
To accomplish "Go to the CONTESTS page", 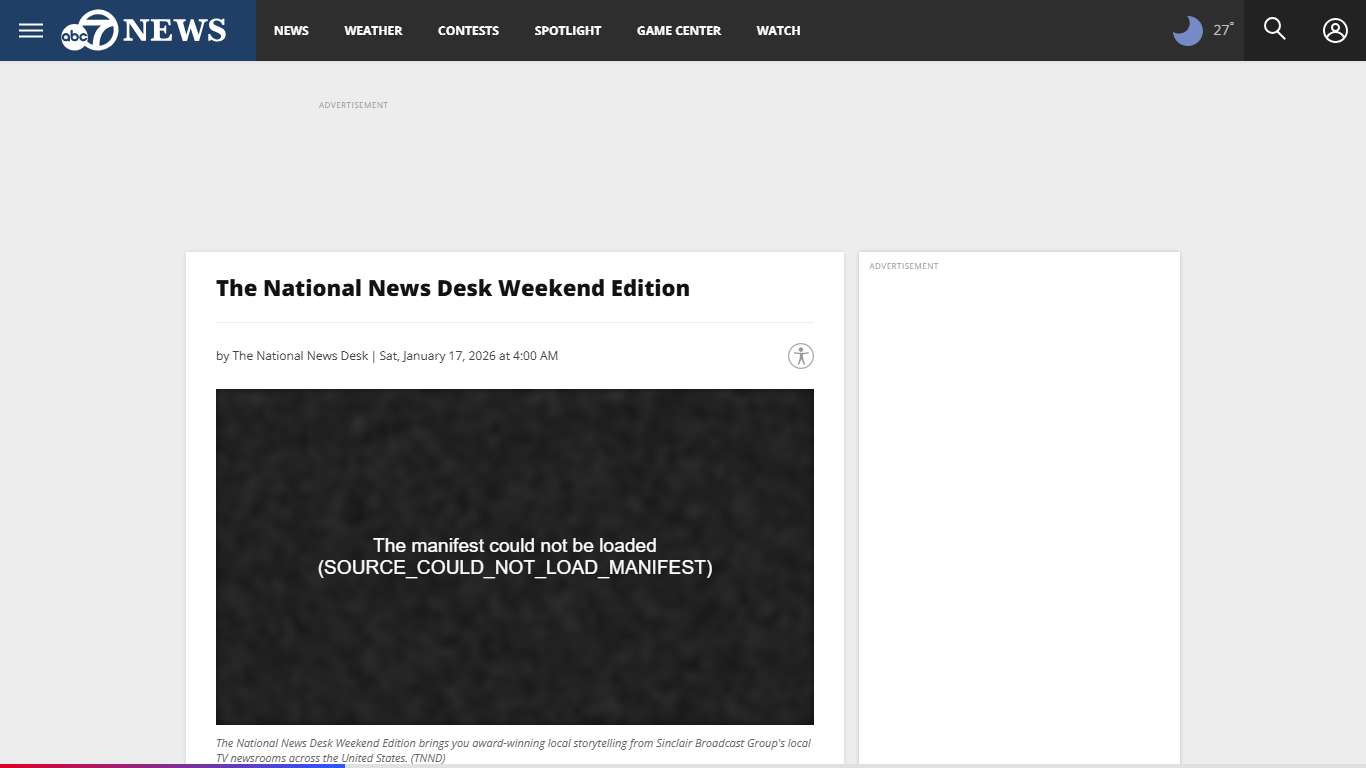I will (x=468, y=31).
